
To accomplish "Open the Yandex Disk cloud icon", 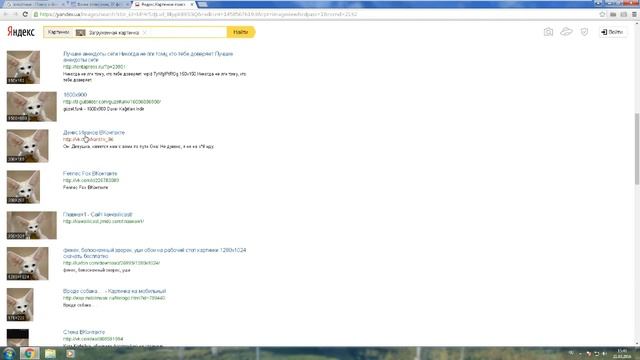I will 567,32.
